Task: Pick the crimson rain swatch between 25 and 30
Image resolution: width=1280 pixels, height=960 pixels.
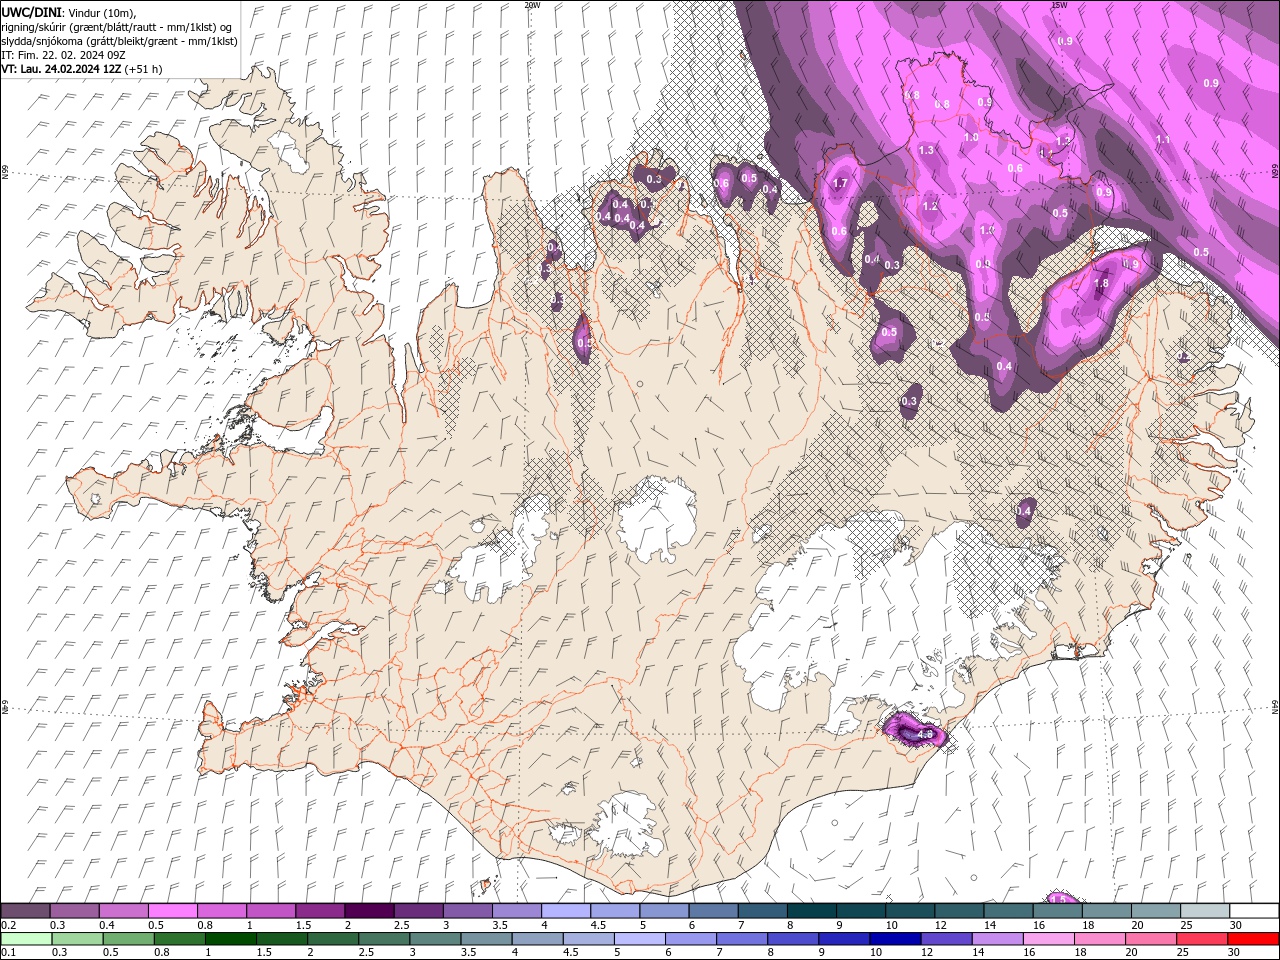Action: point(1202,939)
